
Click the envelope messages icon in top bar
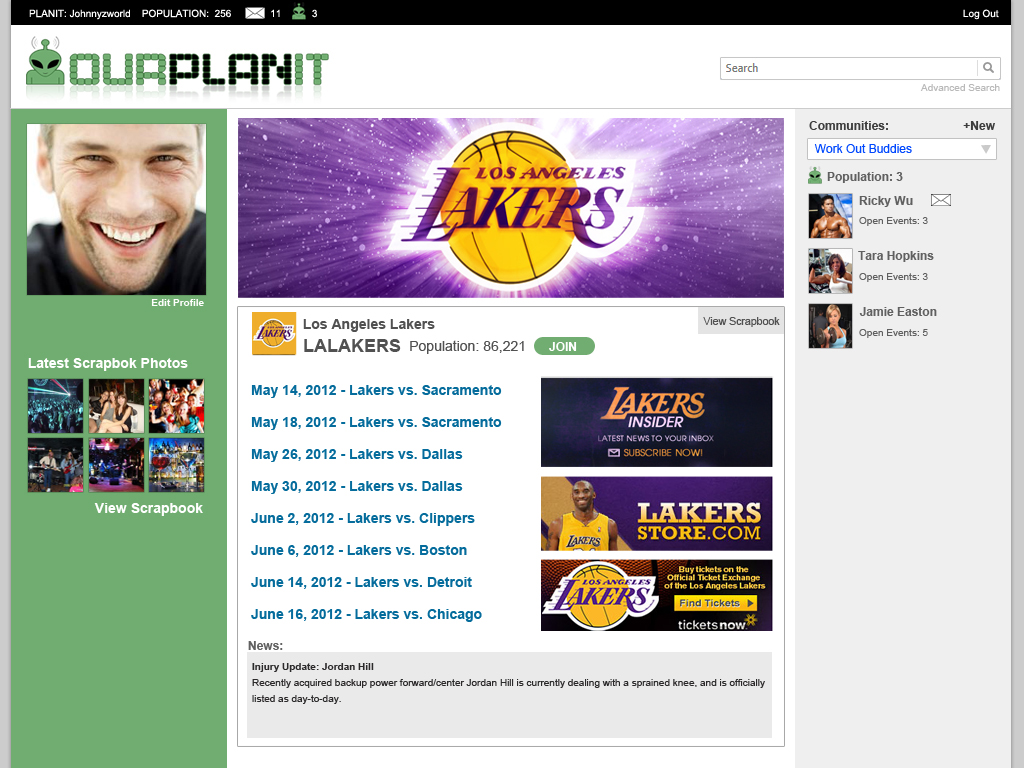(255, 13)
